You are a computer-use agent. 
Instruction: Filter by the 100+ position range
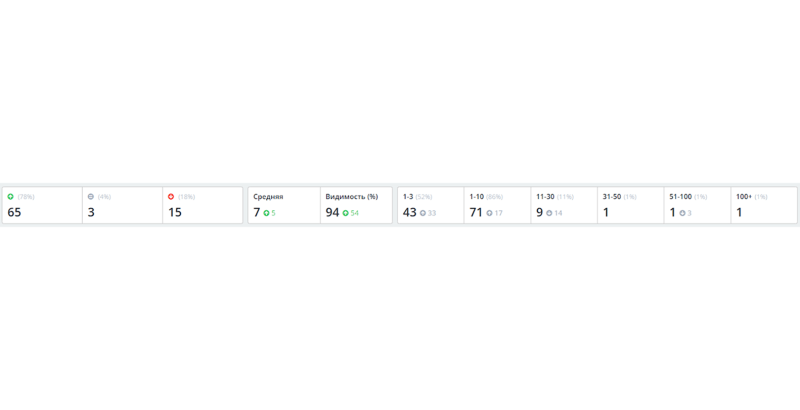pos(744,197)
